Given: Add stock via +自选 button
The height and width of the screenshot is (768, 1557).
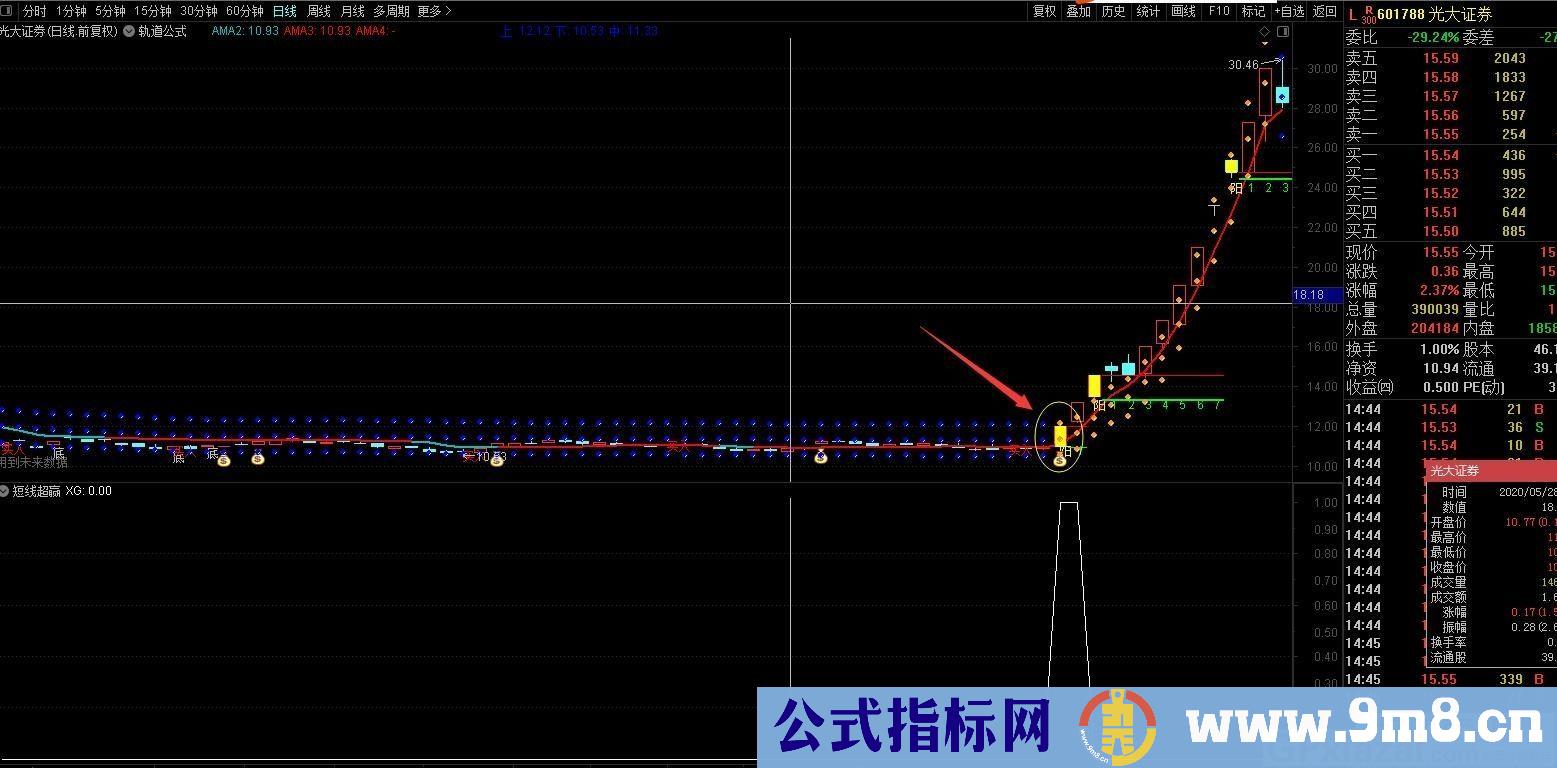Looking at the screenshot, I should (1289, 11).
